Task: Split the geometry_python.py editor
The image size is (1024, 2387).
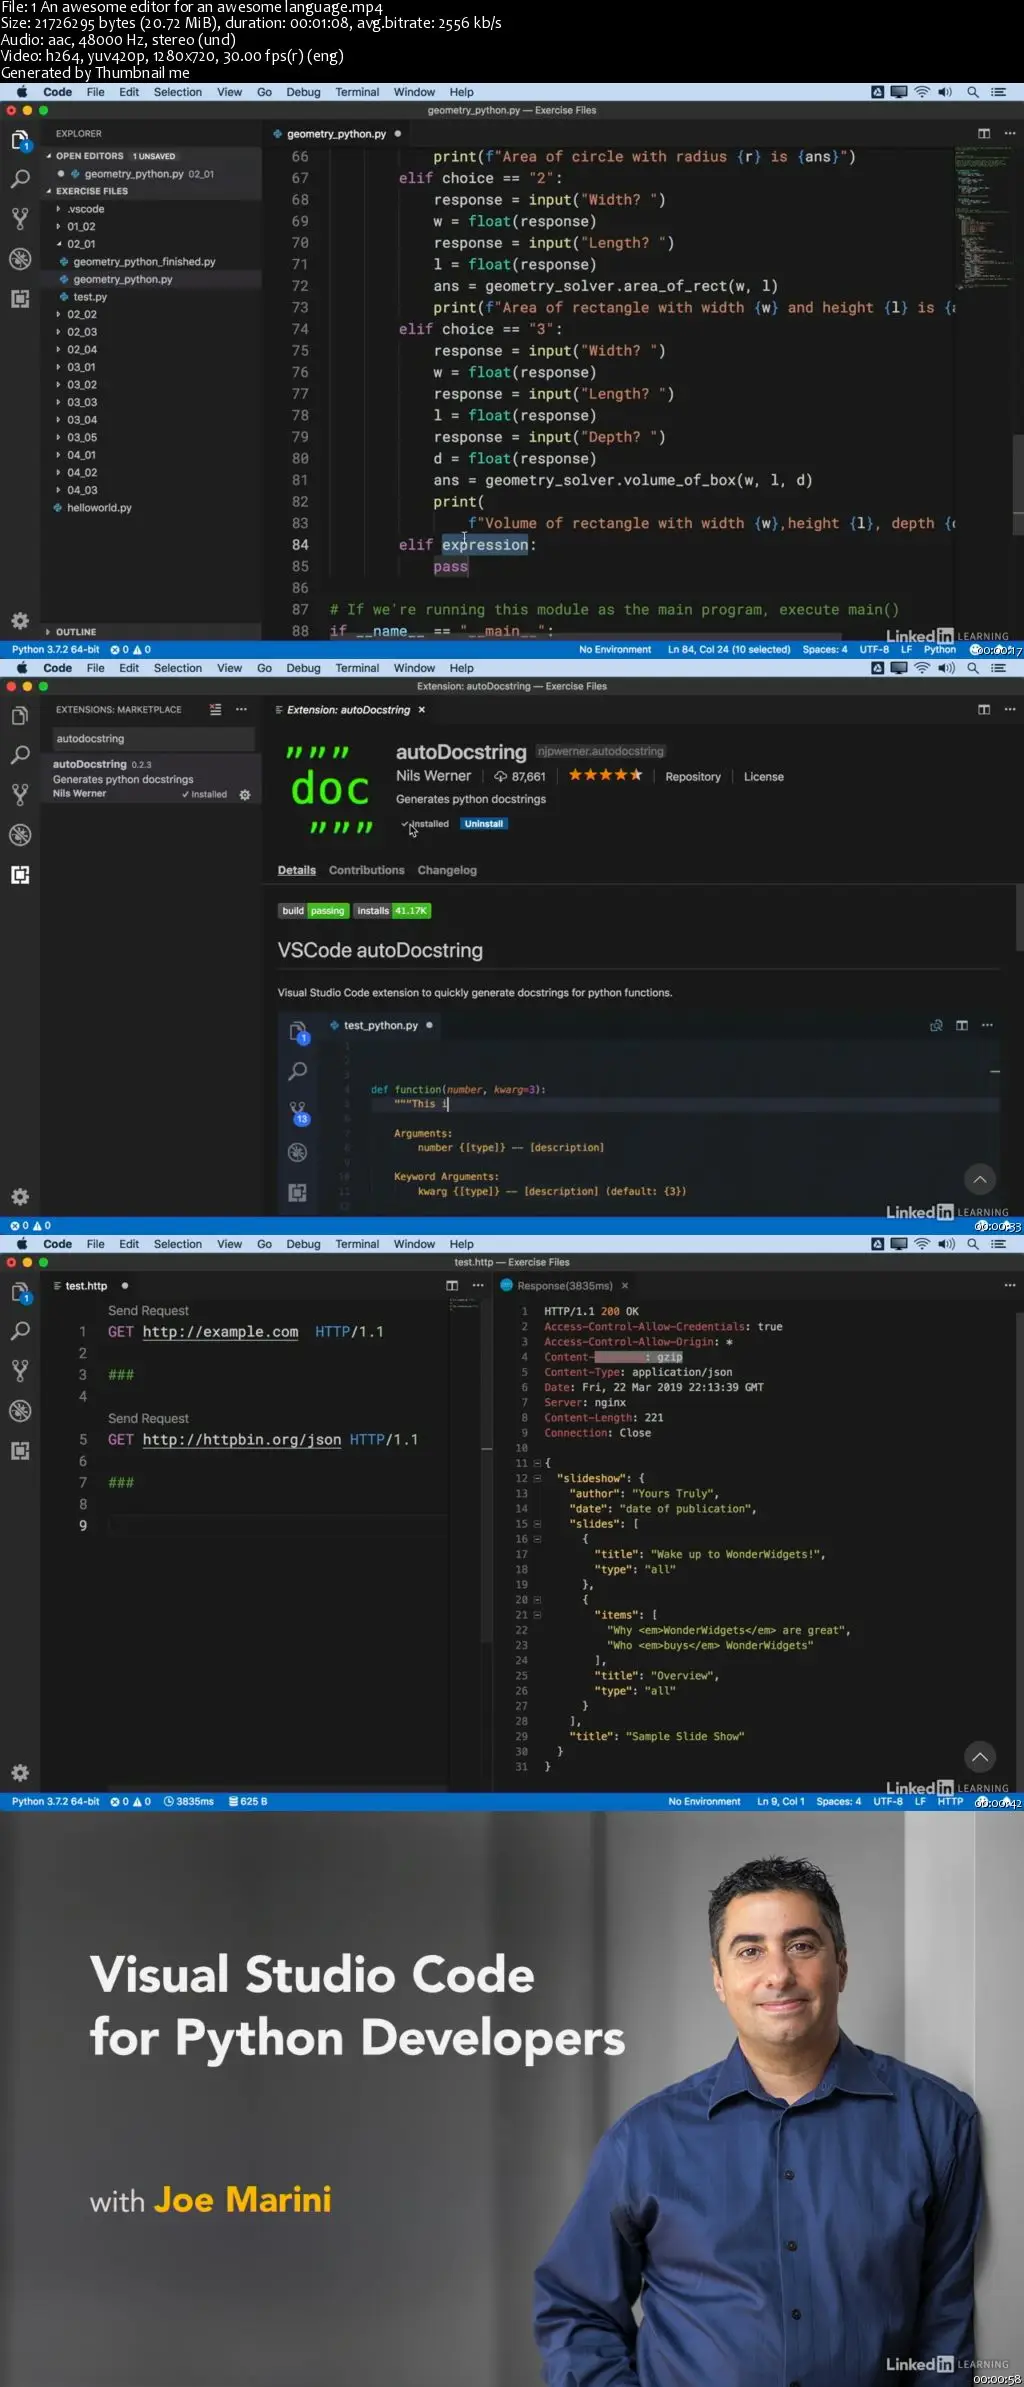Action: pos(984,134)
